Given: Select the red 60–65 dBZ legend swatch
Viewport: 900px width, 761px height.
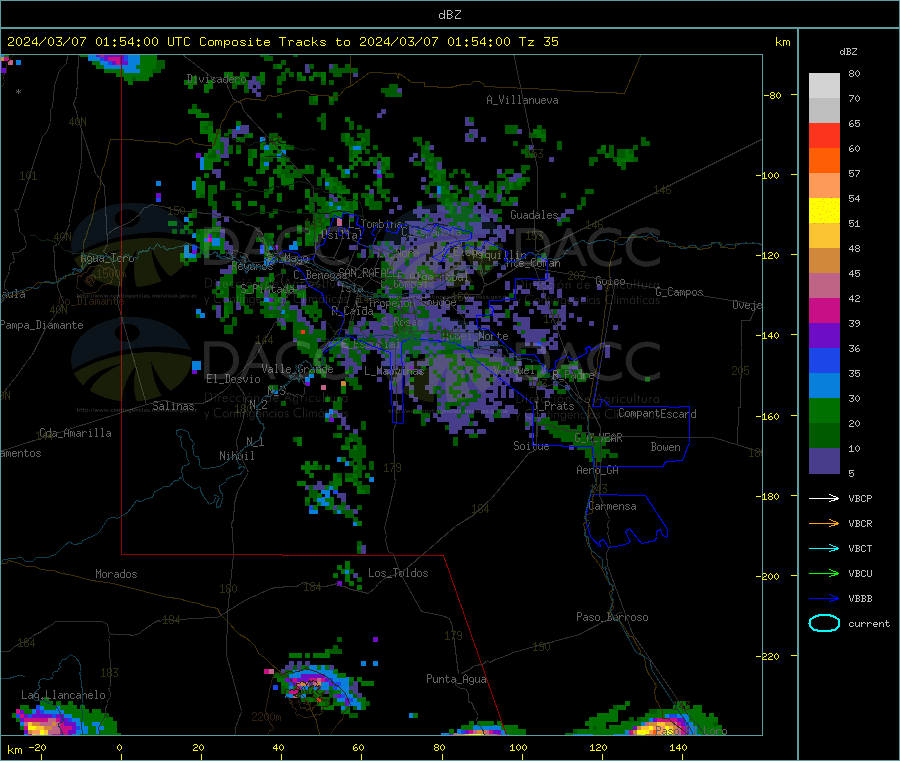Looking at the screenshot, I should coord(824,135).
